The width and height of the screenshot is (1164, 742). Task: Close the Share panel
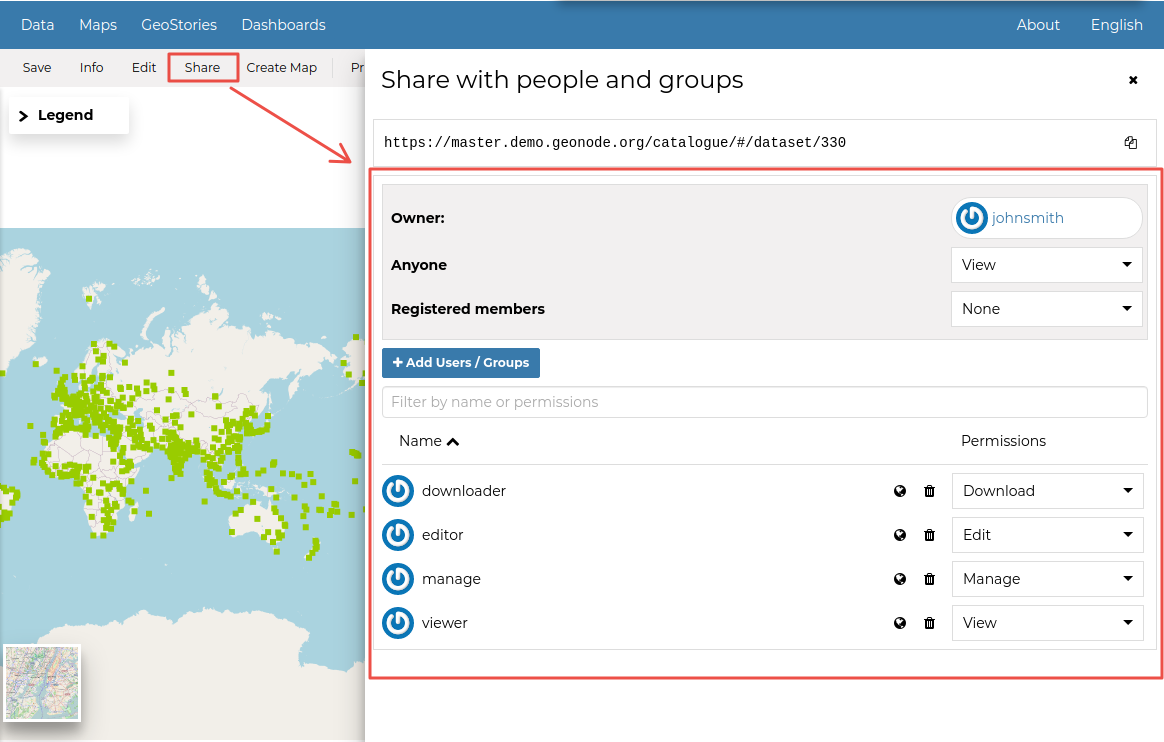pos(1133,80)
